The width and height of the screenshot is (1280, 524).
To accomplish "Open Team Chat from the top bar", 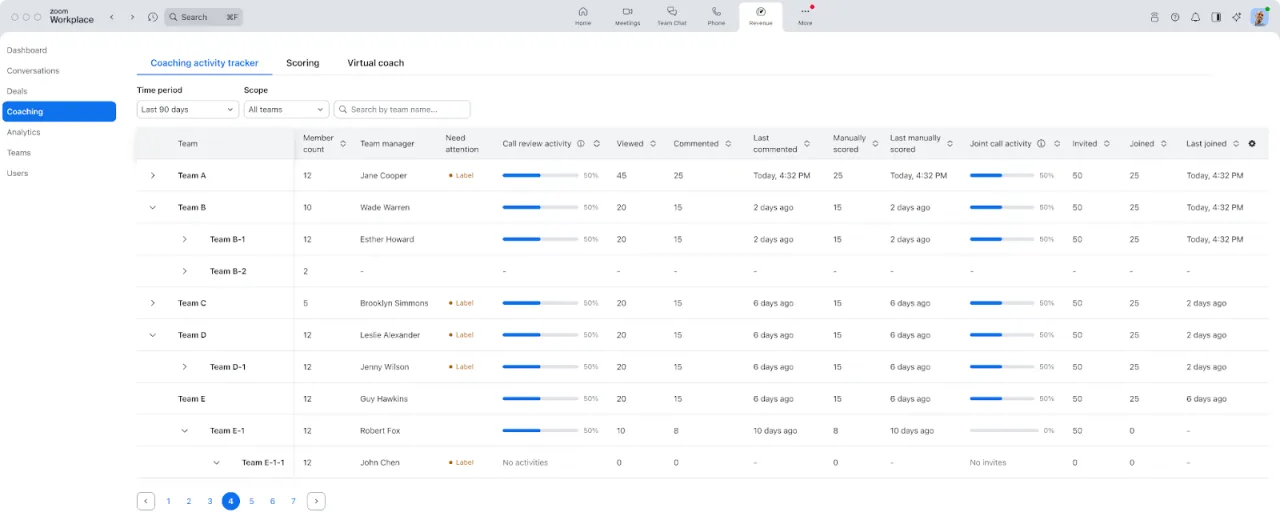I will pyautogui.click(x=672, y=15).
